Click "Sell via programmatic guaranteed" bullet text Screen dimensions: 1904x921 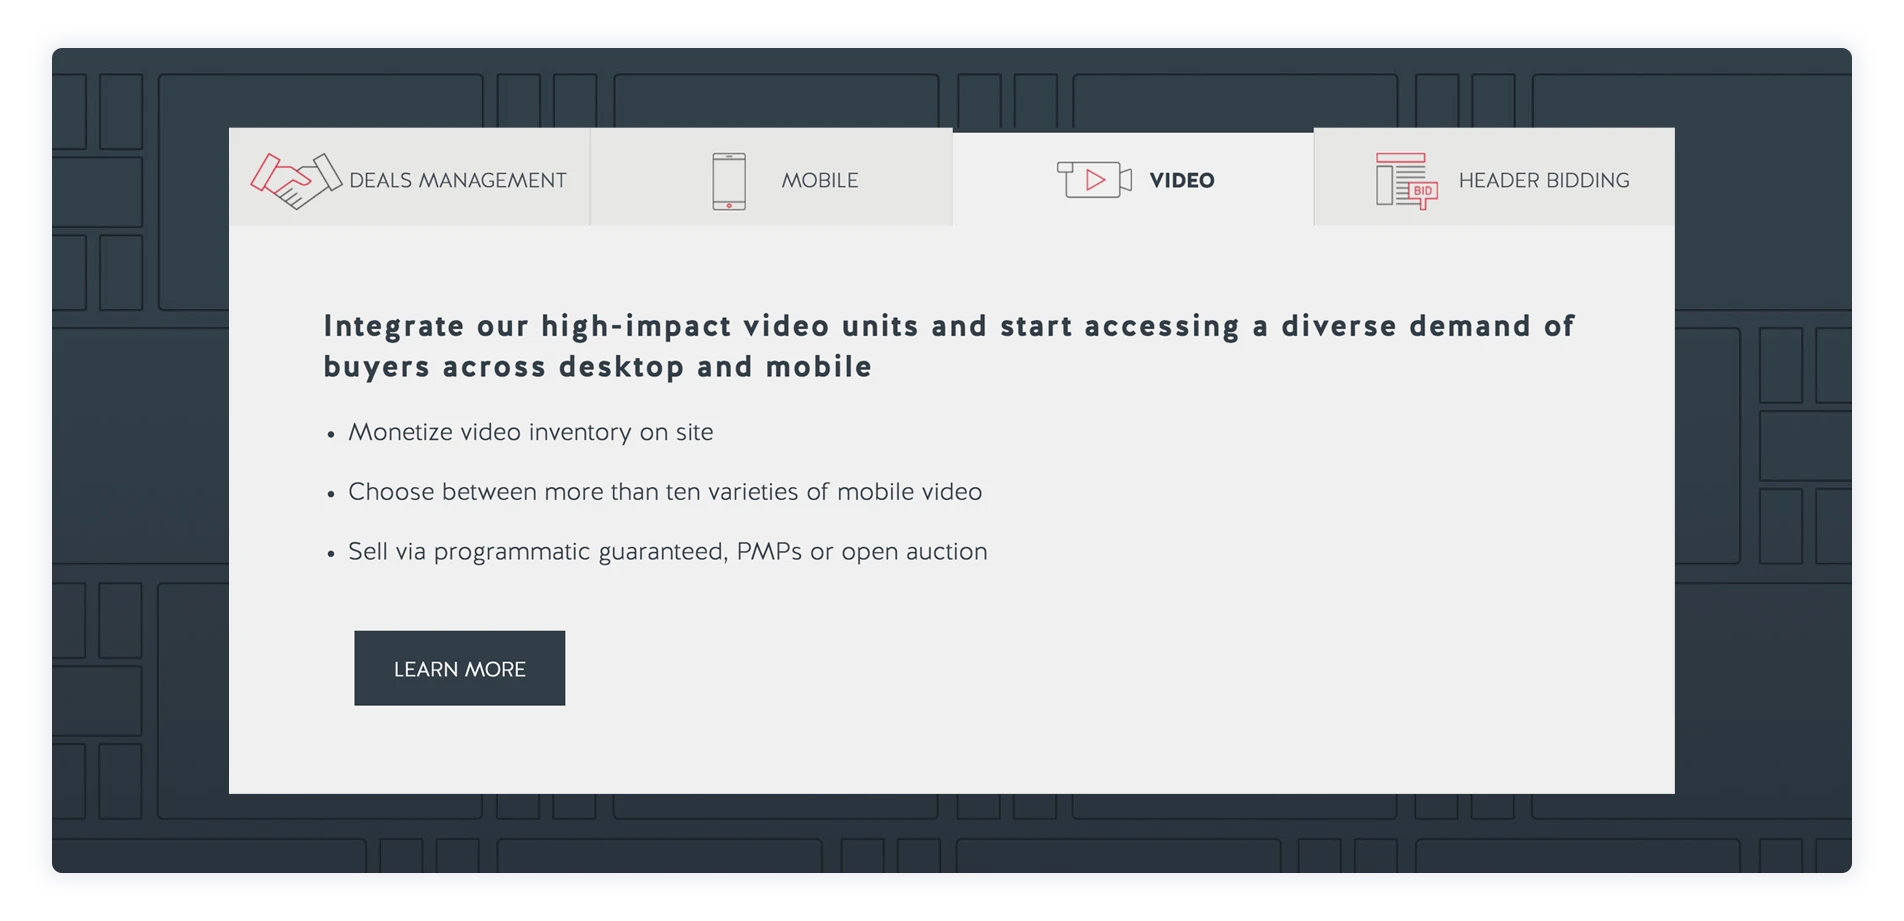tap(667, 552)
